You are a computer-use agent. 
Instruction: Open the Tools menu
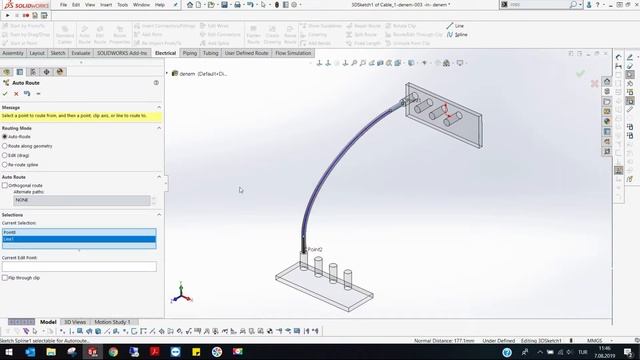point(122,5)
